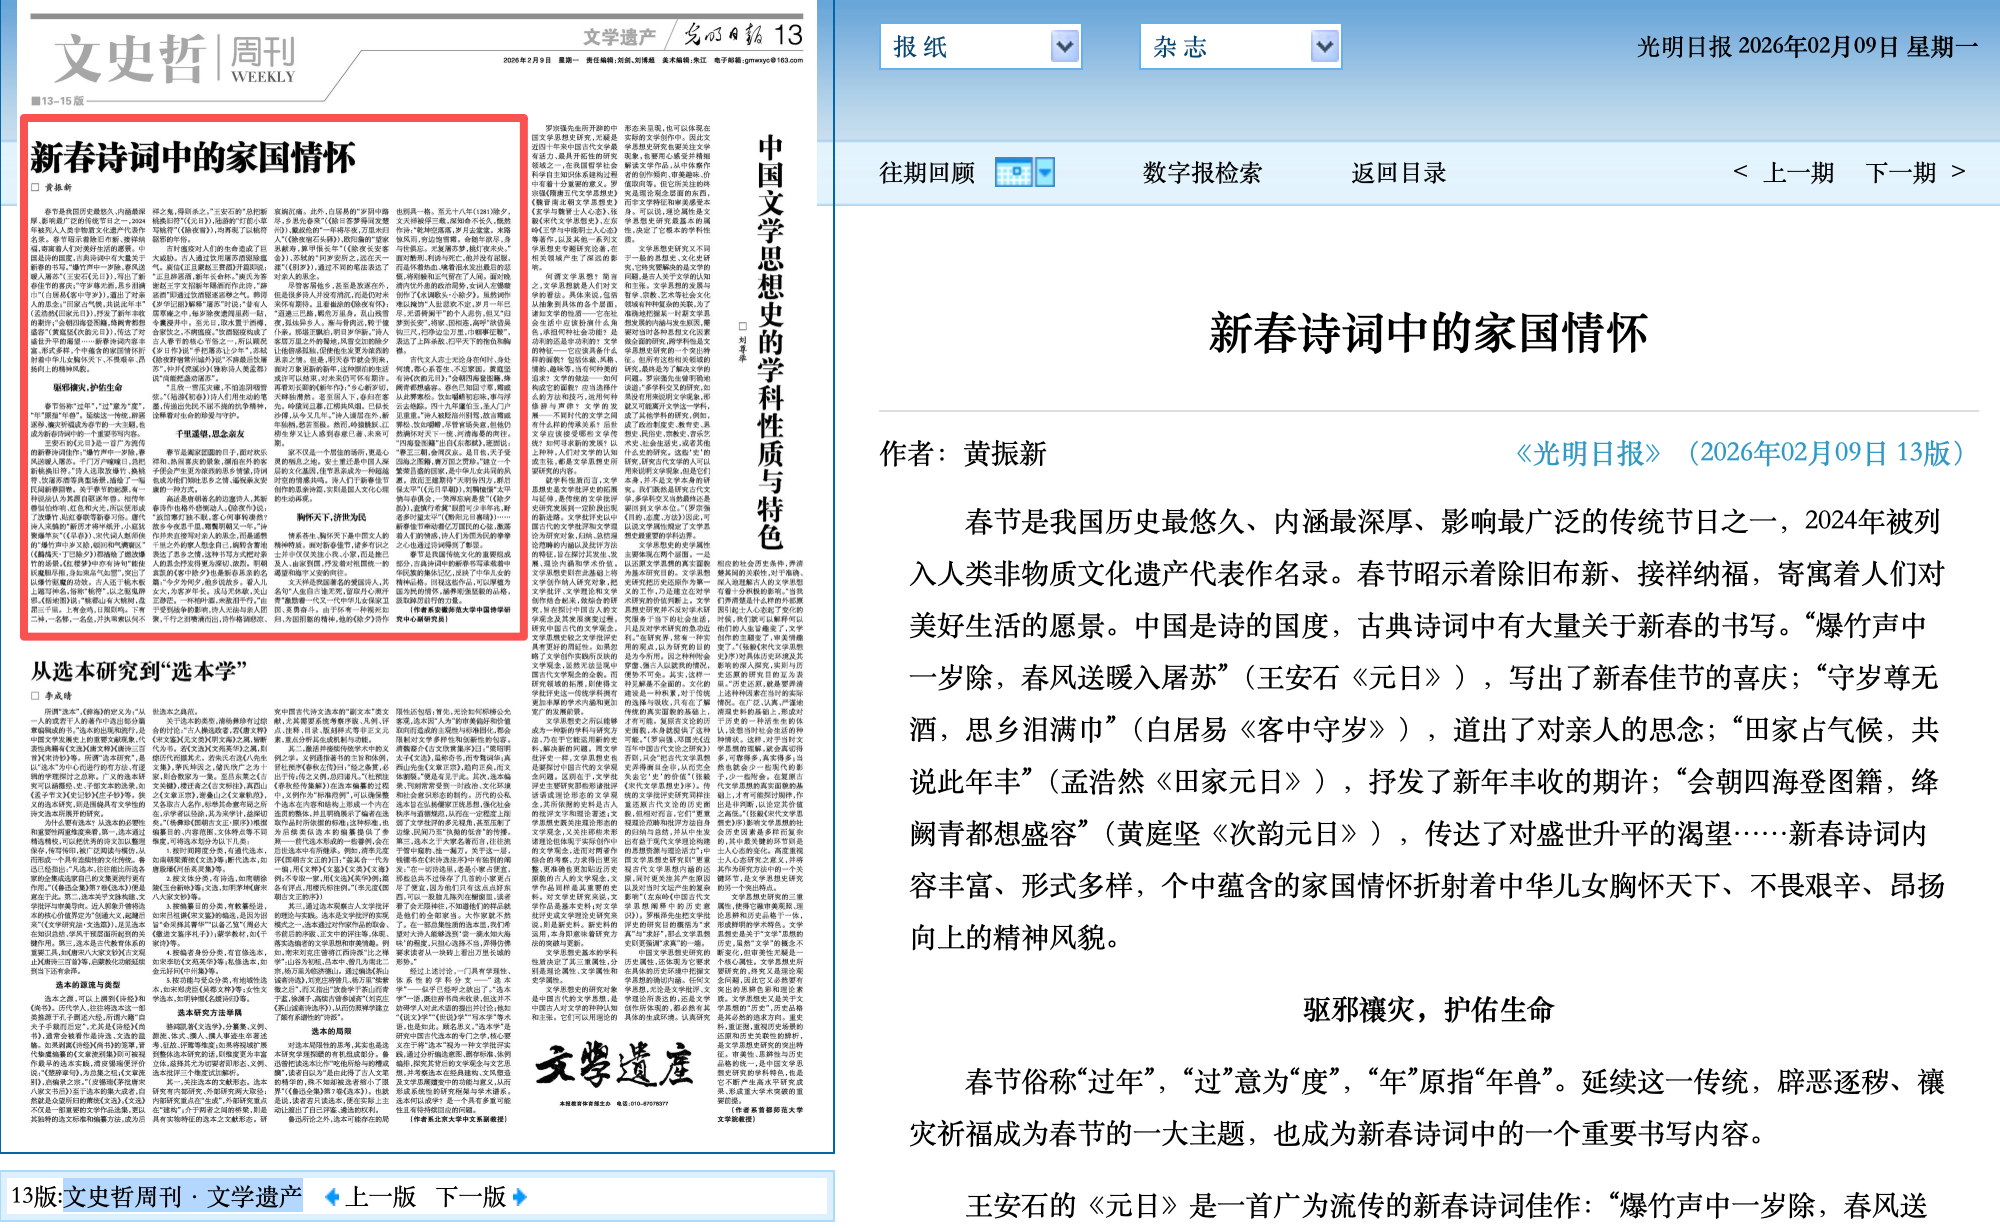Go to previous issue via 上一期

click(1798, 173)
